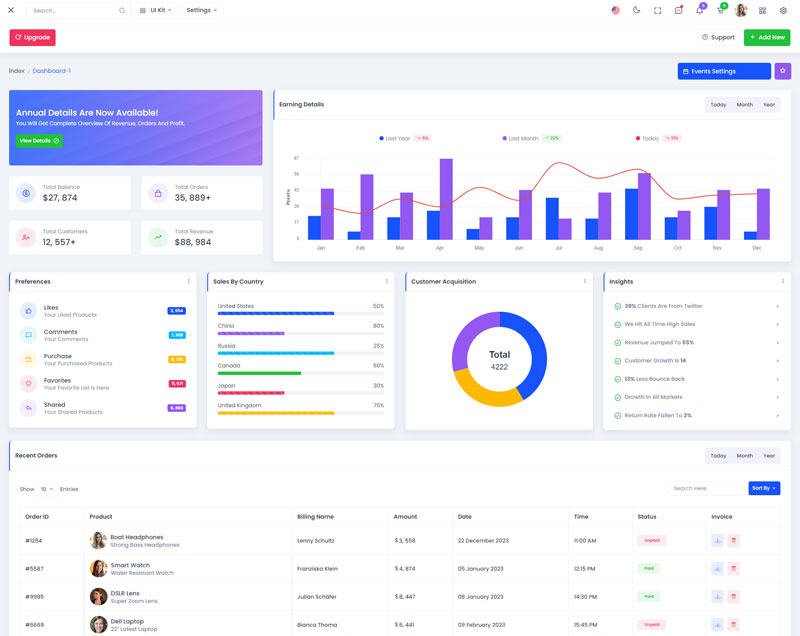Open the shopping cart icon

click(720, 10)
